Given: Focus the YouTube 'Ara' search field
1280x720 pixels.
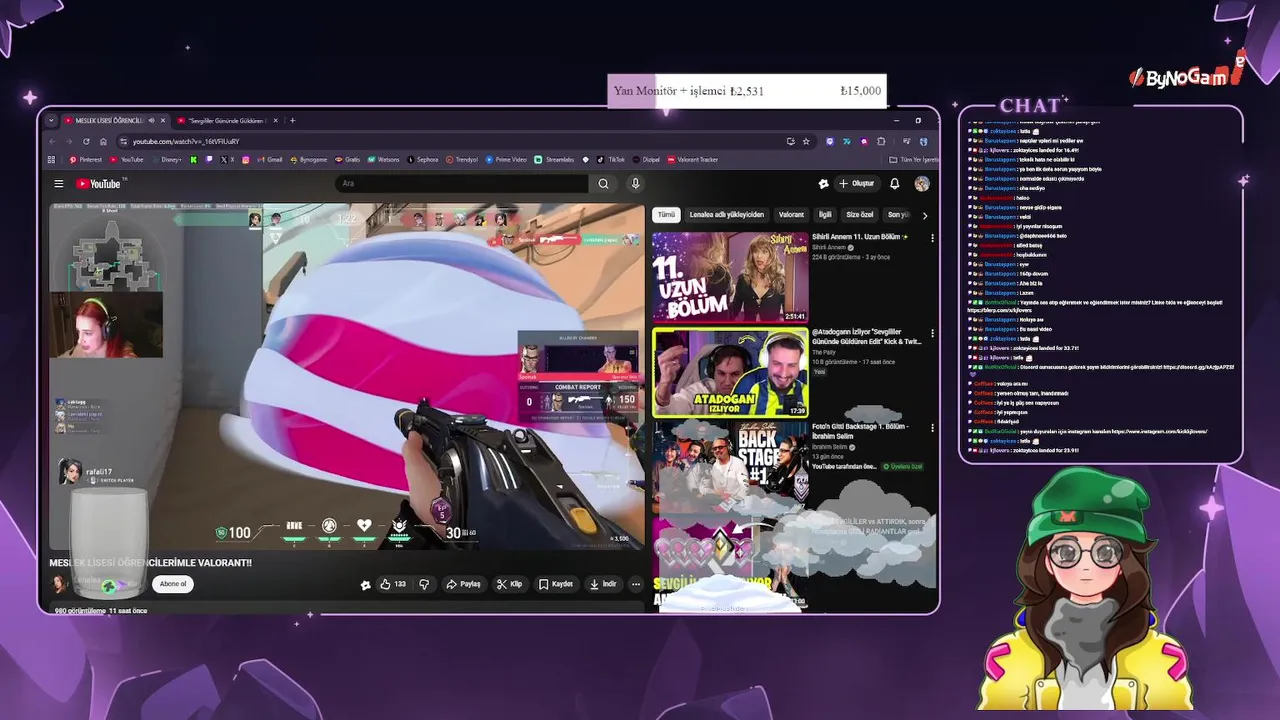Looking at the screenshot, I should click(x=463, y=184).
